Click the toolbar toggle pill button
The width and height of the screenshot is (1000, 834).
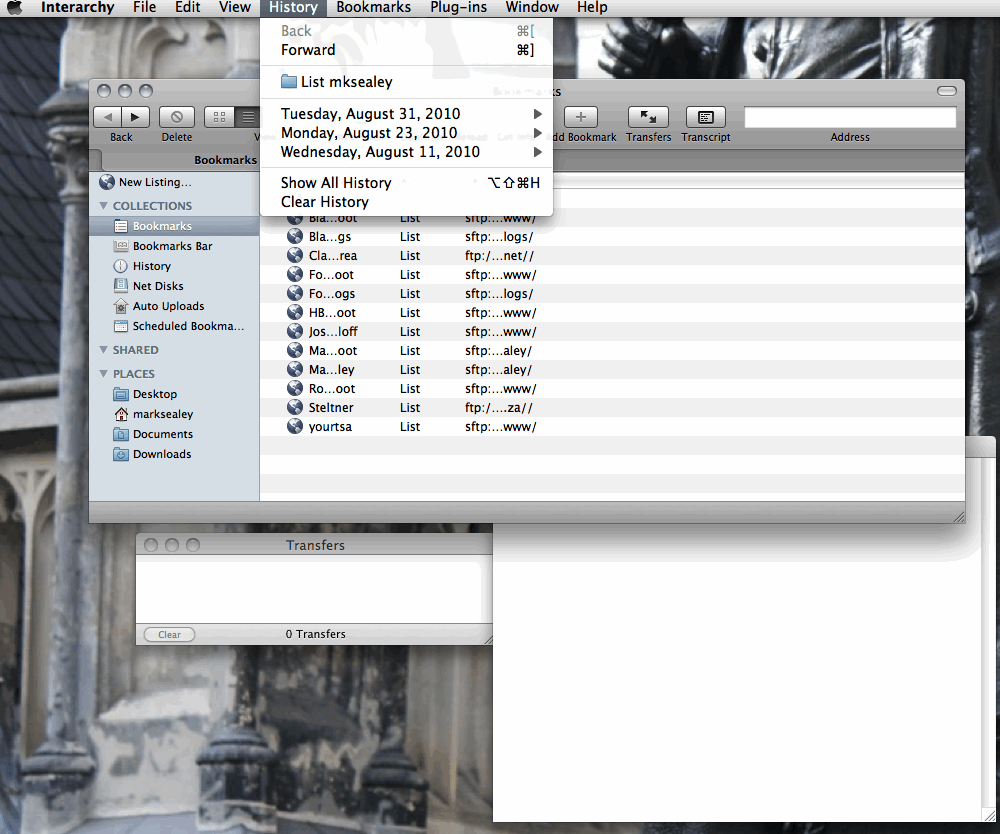946,91
